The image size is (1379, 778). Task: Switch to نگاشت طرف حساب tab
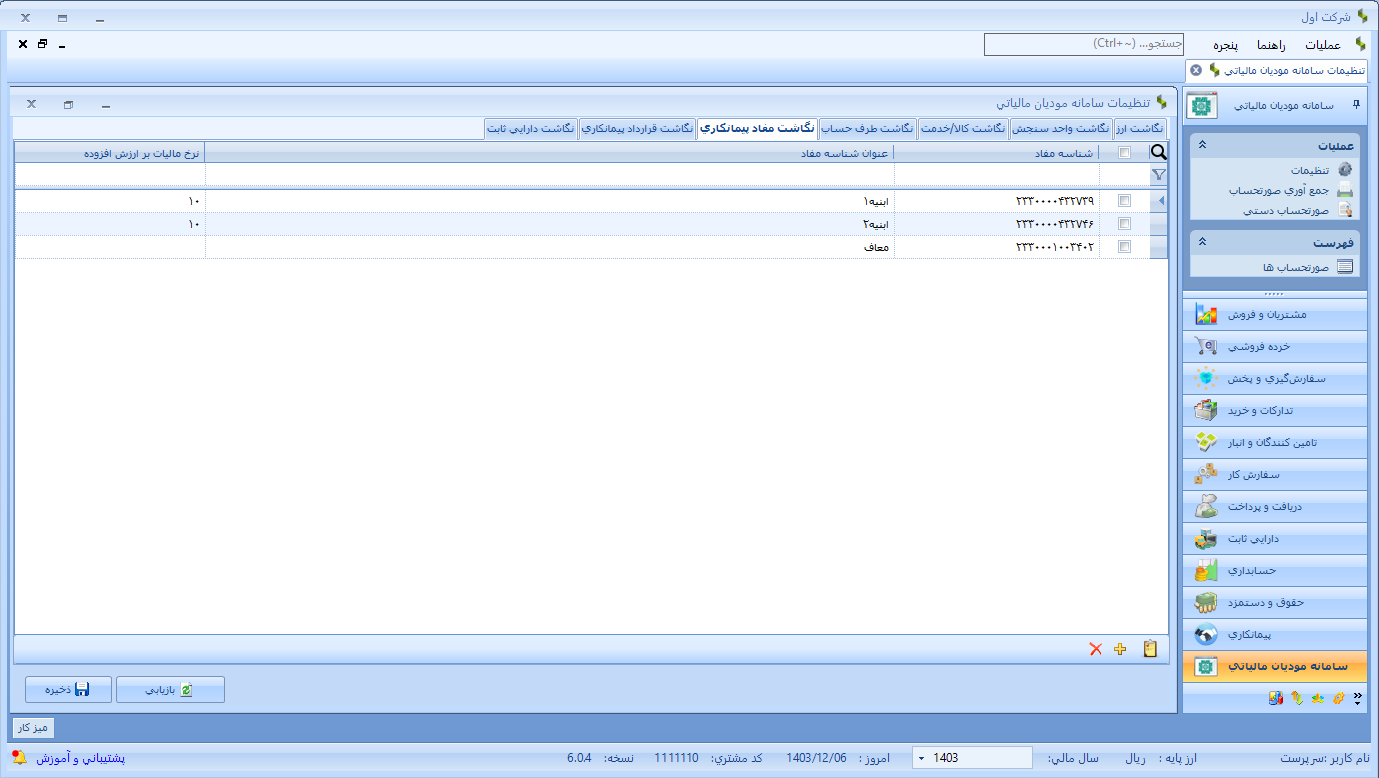click(867, 128)
